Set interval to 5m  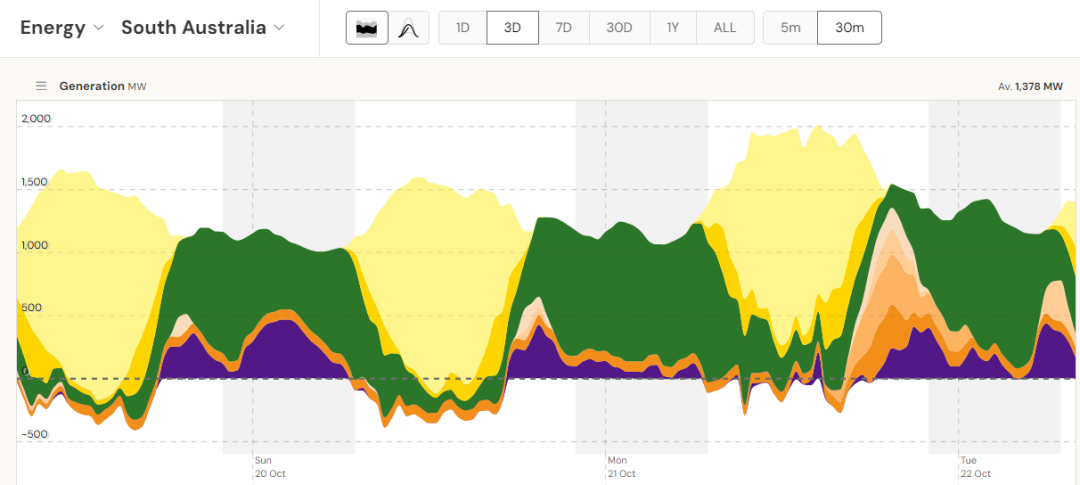(790, 28)
